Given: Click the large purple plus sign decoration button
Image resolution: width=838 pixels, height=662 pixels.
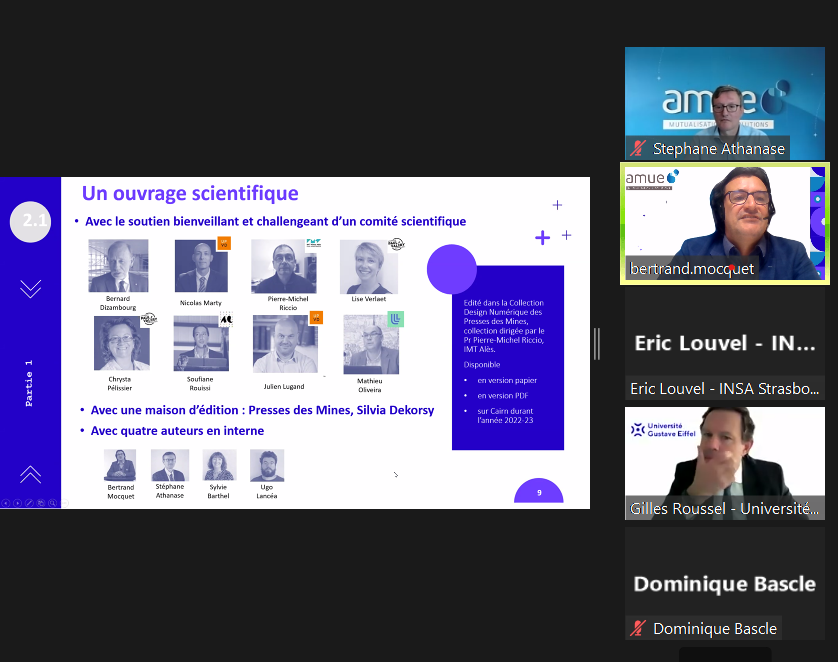Looking at the screenshot, I should (542, 238).
